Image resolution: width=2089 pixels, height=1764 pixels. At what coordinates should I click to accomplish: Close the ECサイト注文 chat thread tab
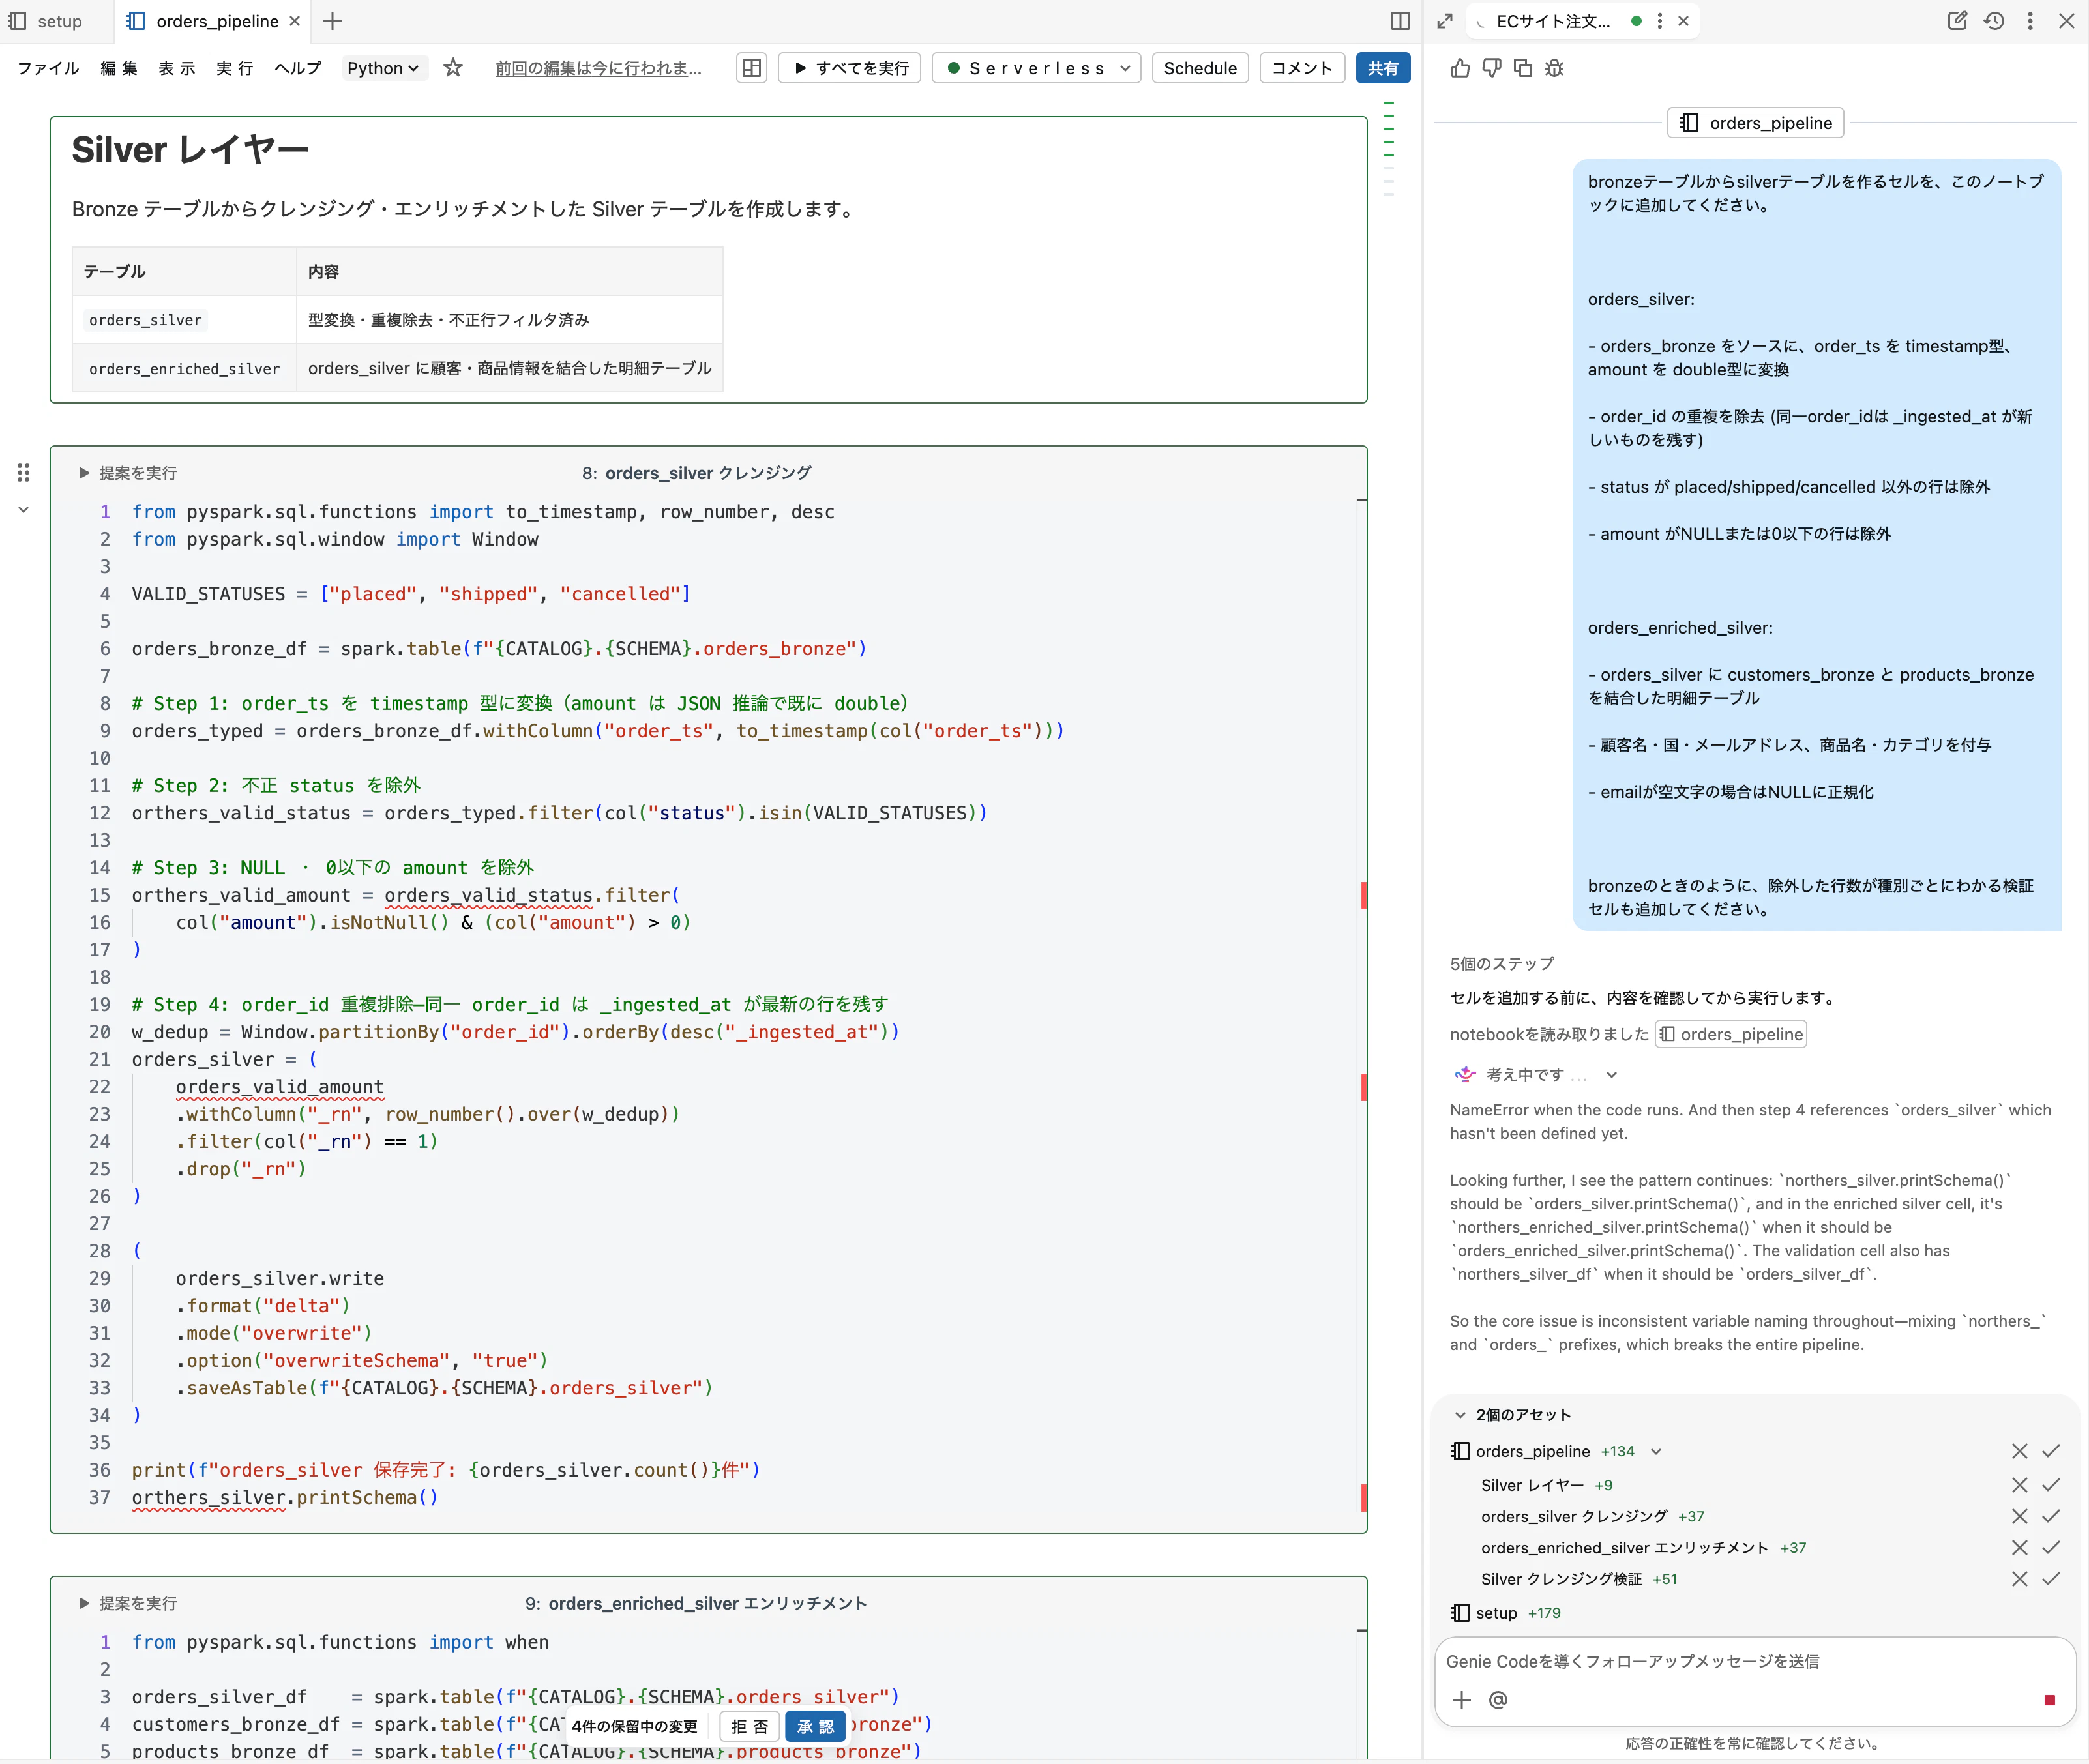click(x=1683, y=21)
